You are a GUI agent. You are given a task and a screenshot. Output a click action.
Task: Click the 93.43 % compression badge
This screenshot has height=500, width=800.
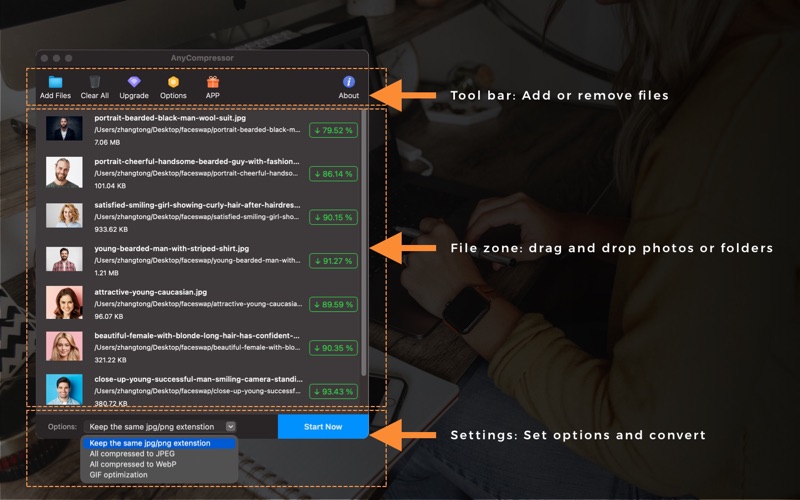(333, 391)
